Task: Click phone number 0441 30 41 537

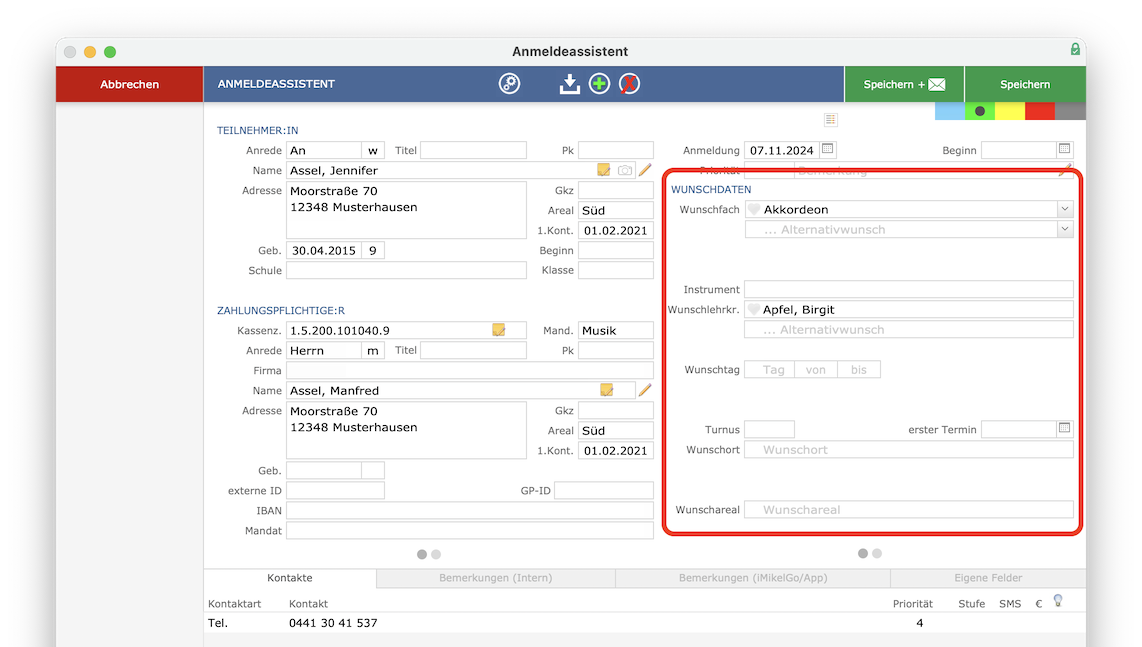Action: click(x=334, y=623)
